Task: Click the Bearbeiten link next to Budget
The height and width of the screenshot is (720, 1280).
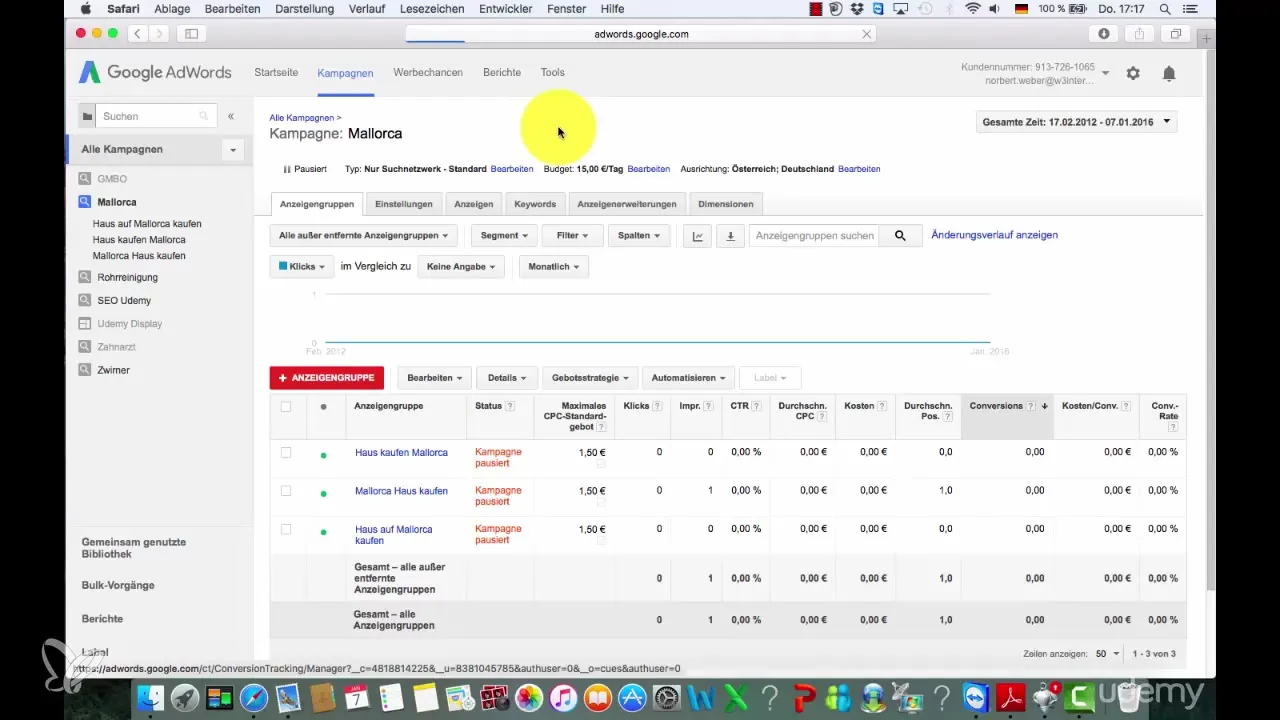Action: click(x=648, y=169)
